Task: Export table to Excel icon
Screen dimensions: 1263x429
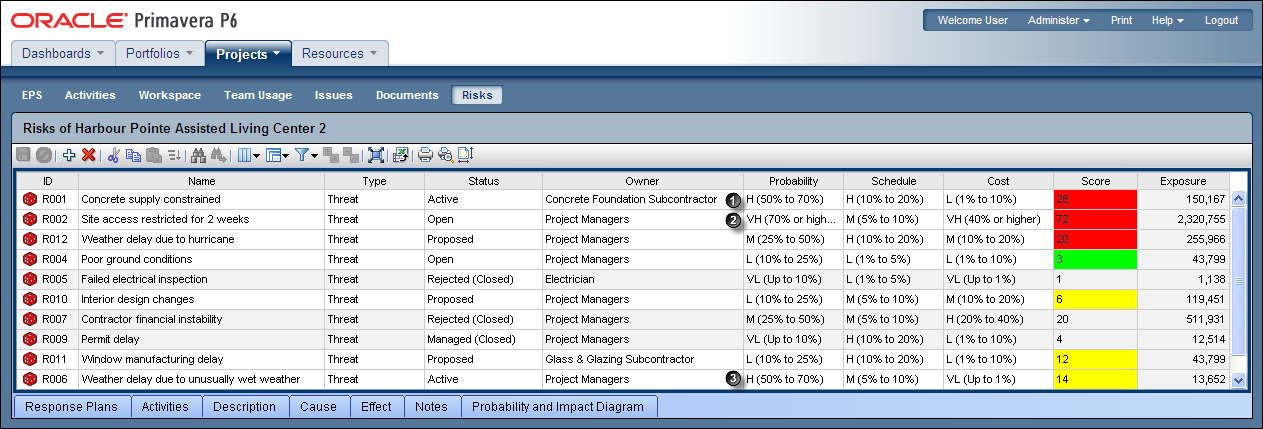Action: point(400,155)
